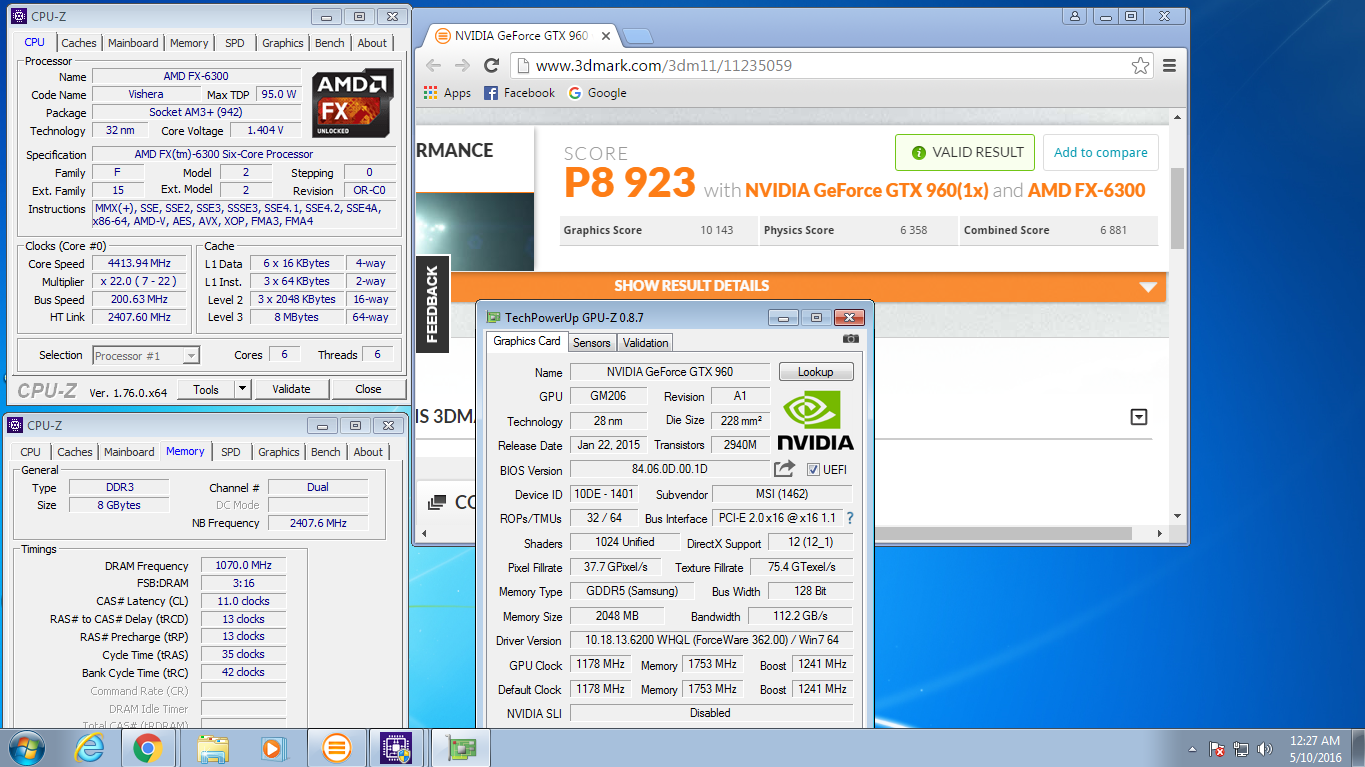The width and height of the screenshot is (1365, 767).
Task: Click the BIOS share/export icon in GPU-Z
Action: coord(785,469)
